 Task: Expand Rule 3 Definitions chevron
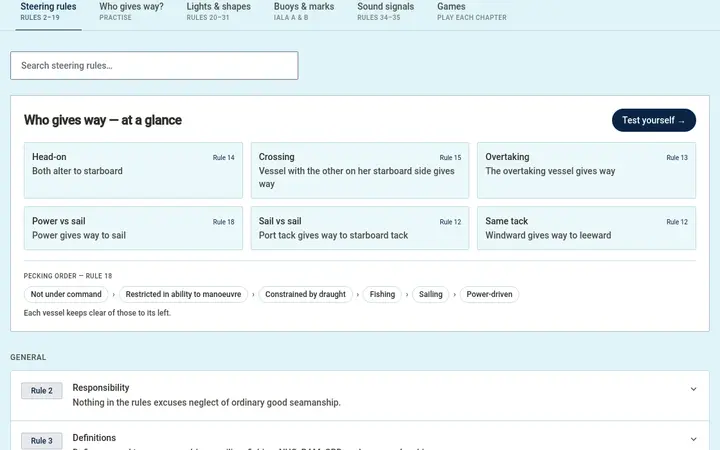(693, 439)
